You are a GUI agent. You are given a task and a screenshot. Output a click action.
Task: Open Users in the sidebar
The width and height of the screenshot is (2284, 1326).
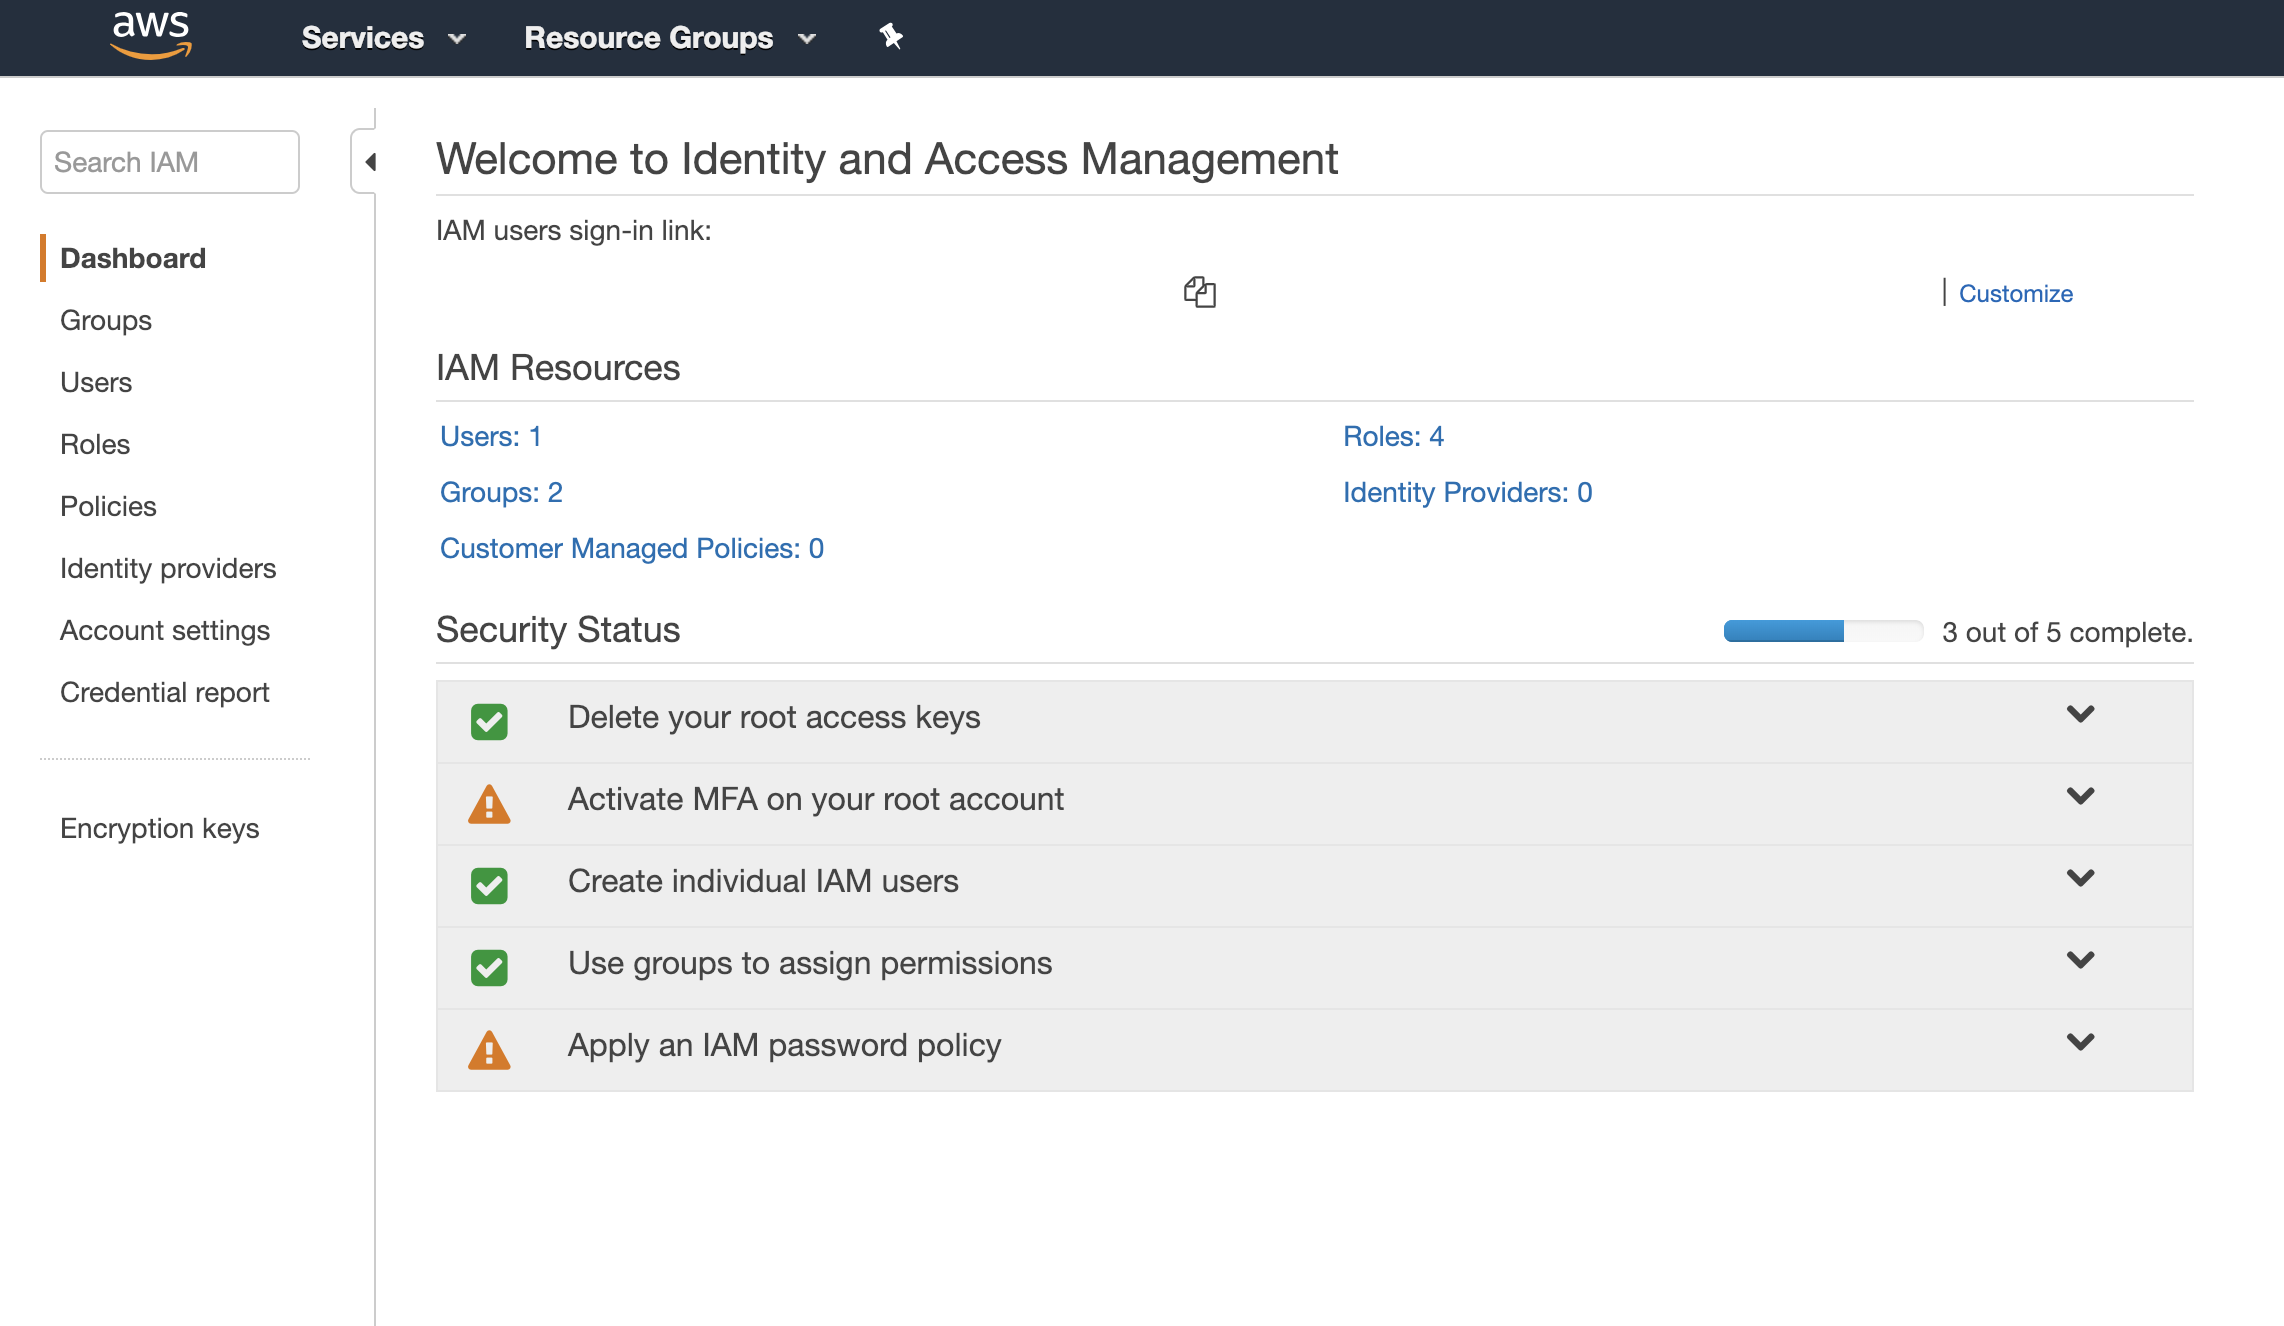coord(96,382)
